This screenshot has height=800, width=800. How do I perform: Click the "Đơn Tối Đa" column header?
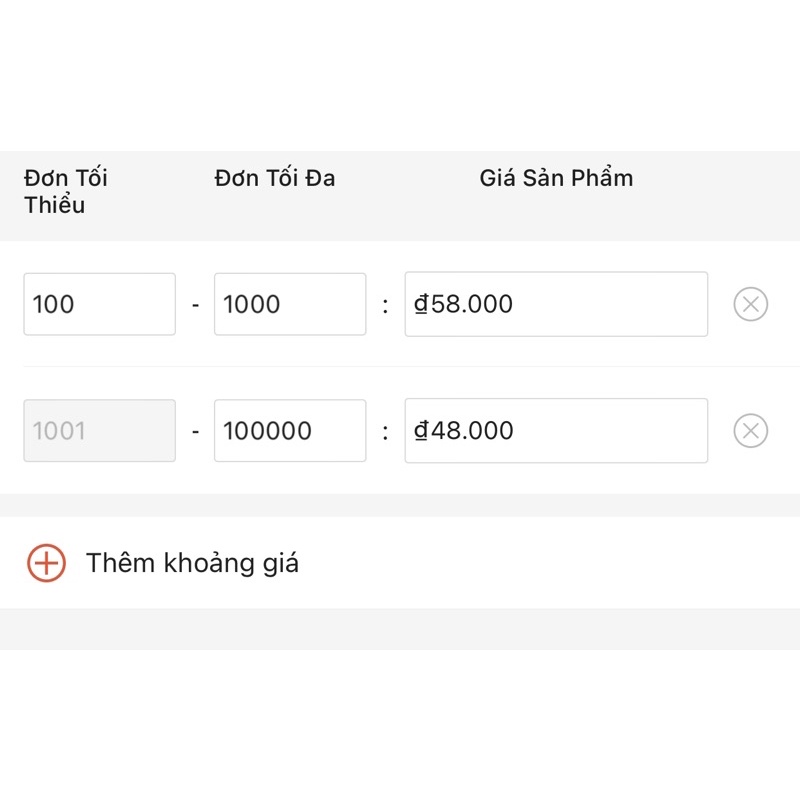click(x=275, y=179)
